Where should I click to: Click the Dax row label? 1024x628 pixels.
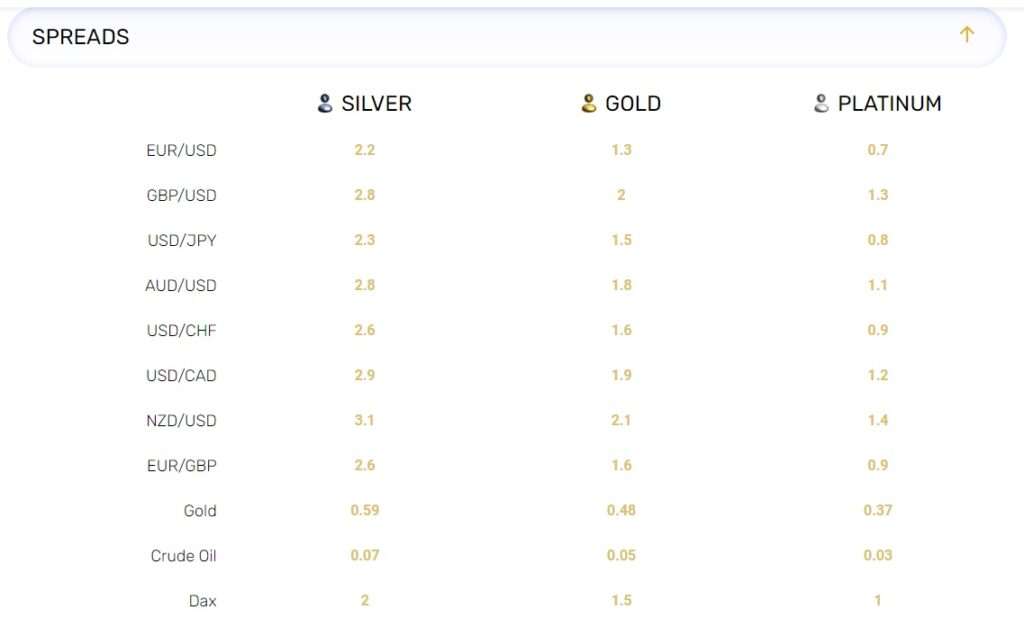202,601
